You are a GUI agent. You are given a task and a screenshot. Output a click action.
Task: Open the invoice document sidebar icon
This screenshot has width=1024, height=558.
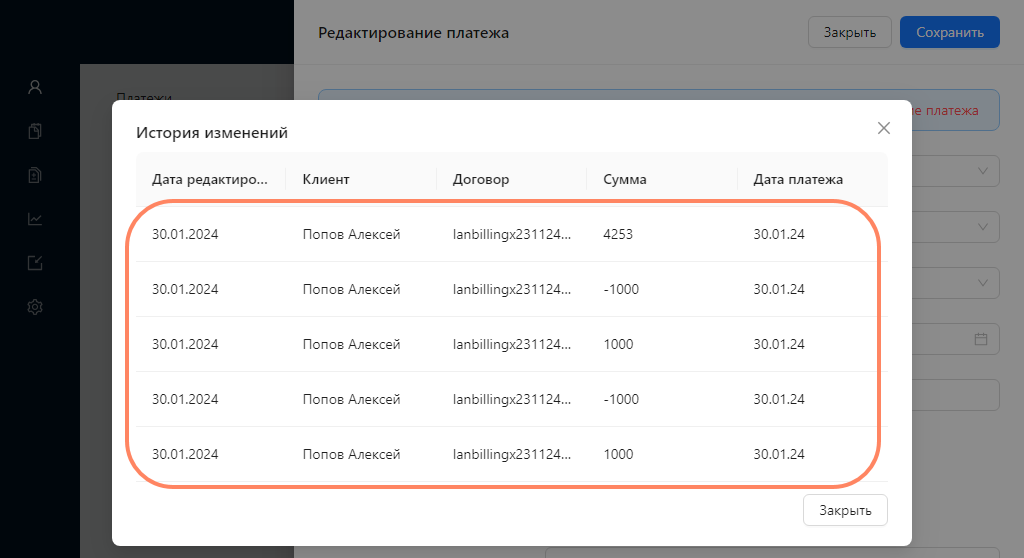(x=35, y=175)
